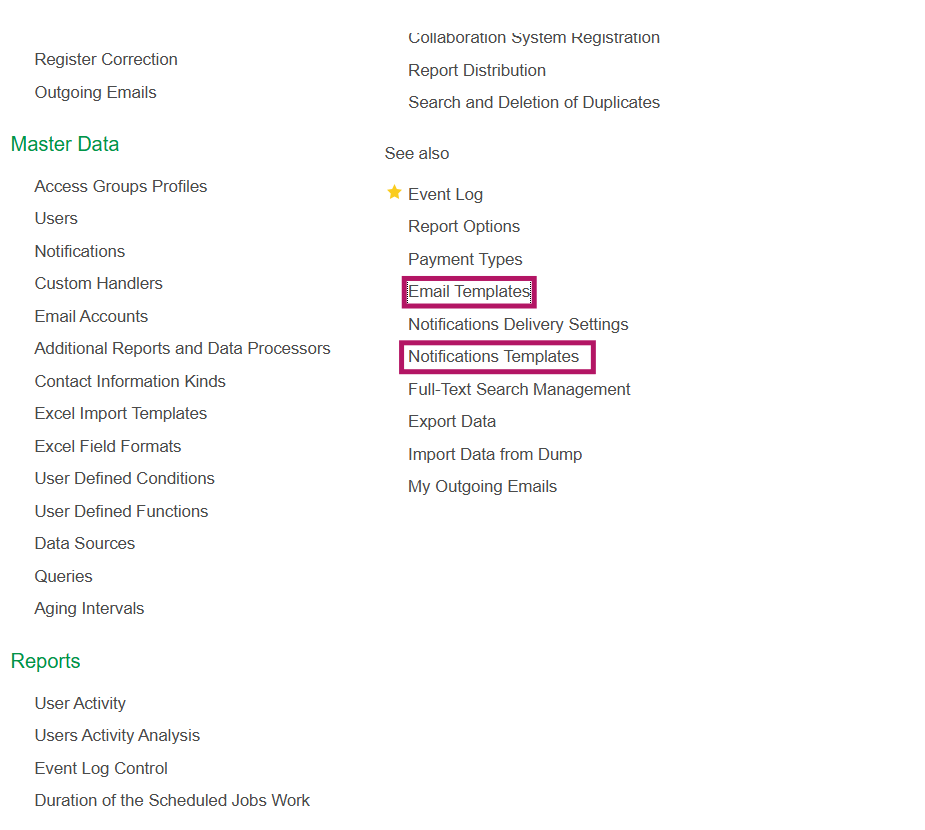The height and width of the screenshot is (830, 925).
Task: Go to Excel Import Templates
Action: click(121, 414)
